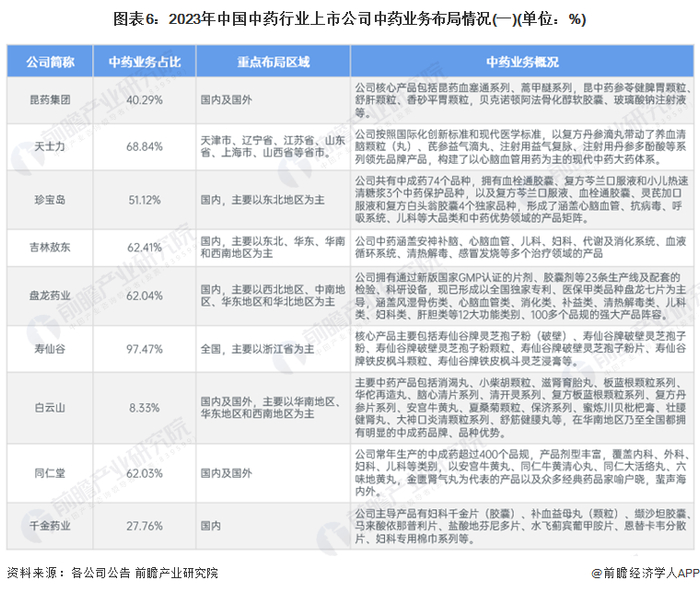Select the '中药业务占比' column header
This screenshot has width=700, height=592.
144,62
